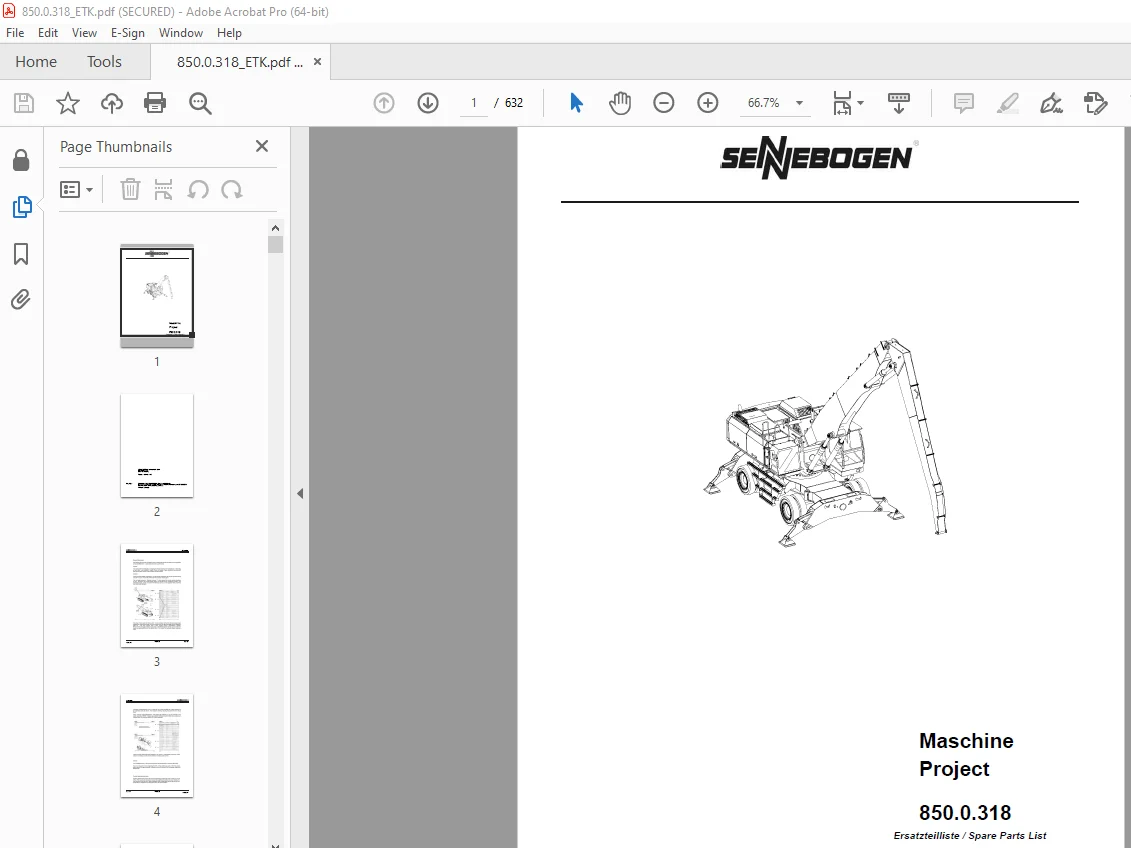Go to next page arrow

tap(428, 103)
